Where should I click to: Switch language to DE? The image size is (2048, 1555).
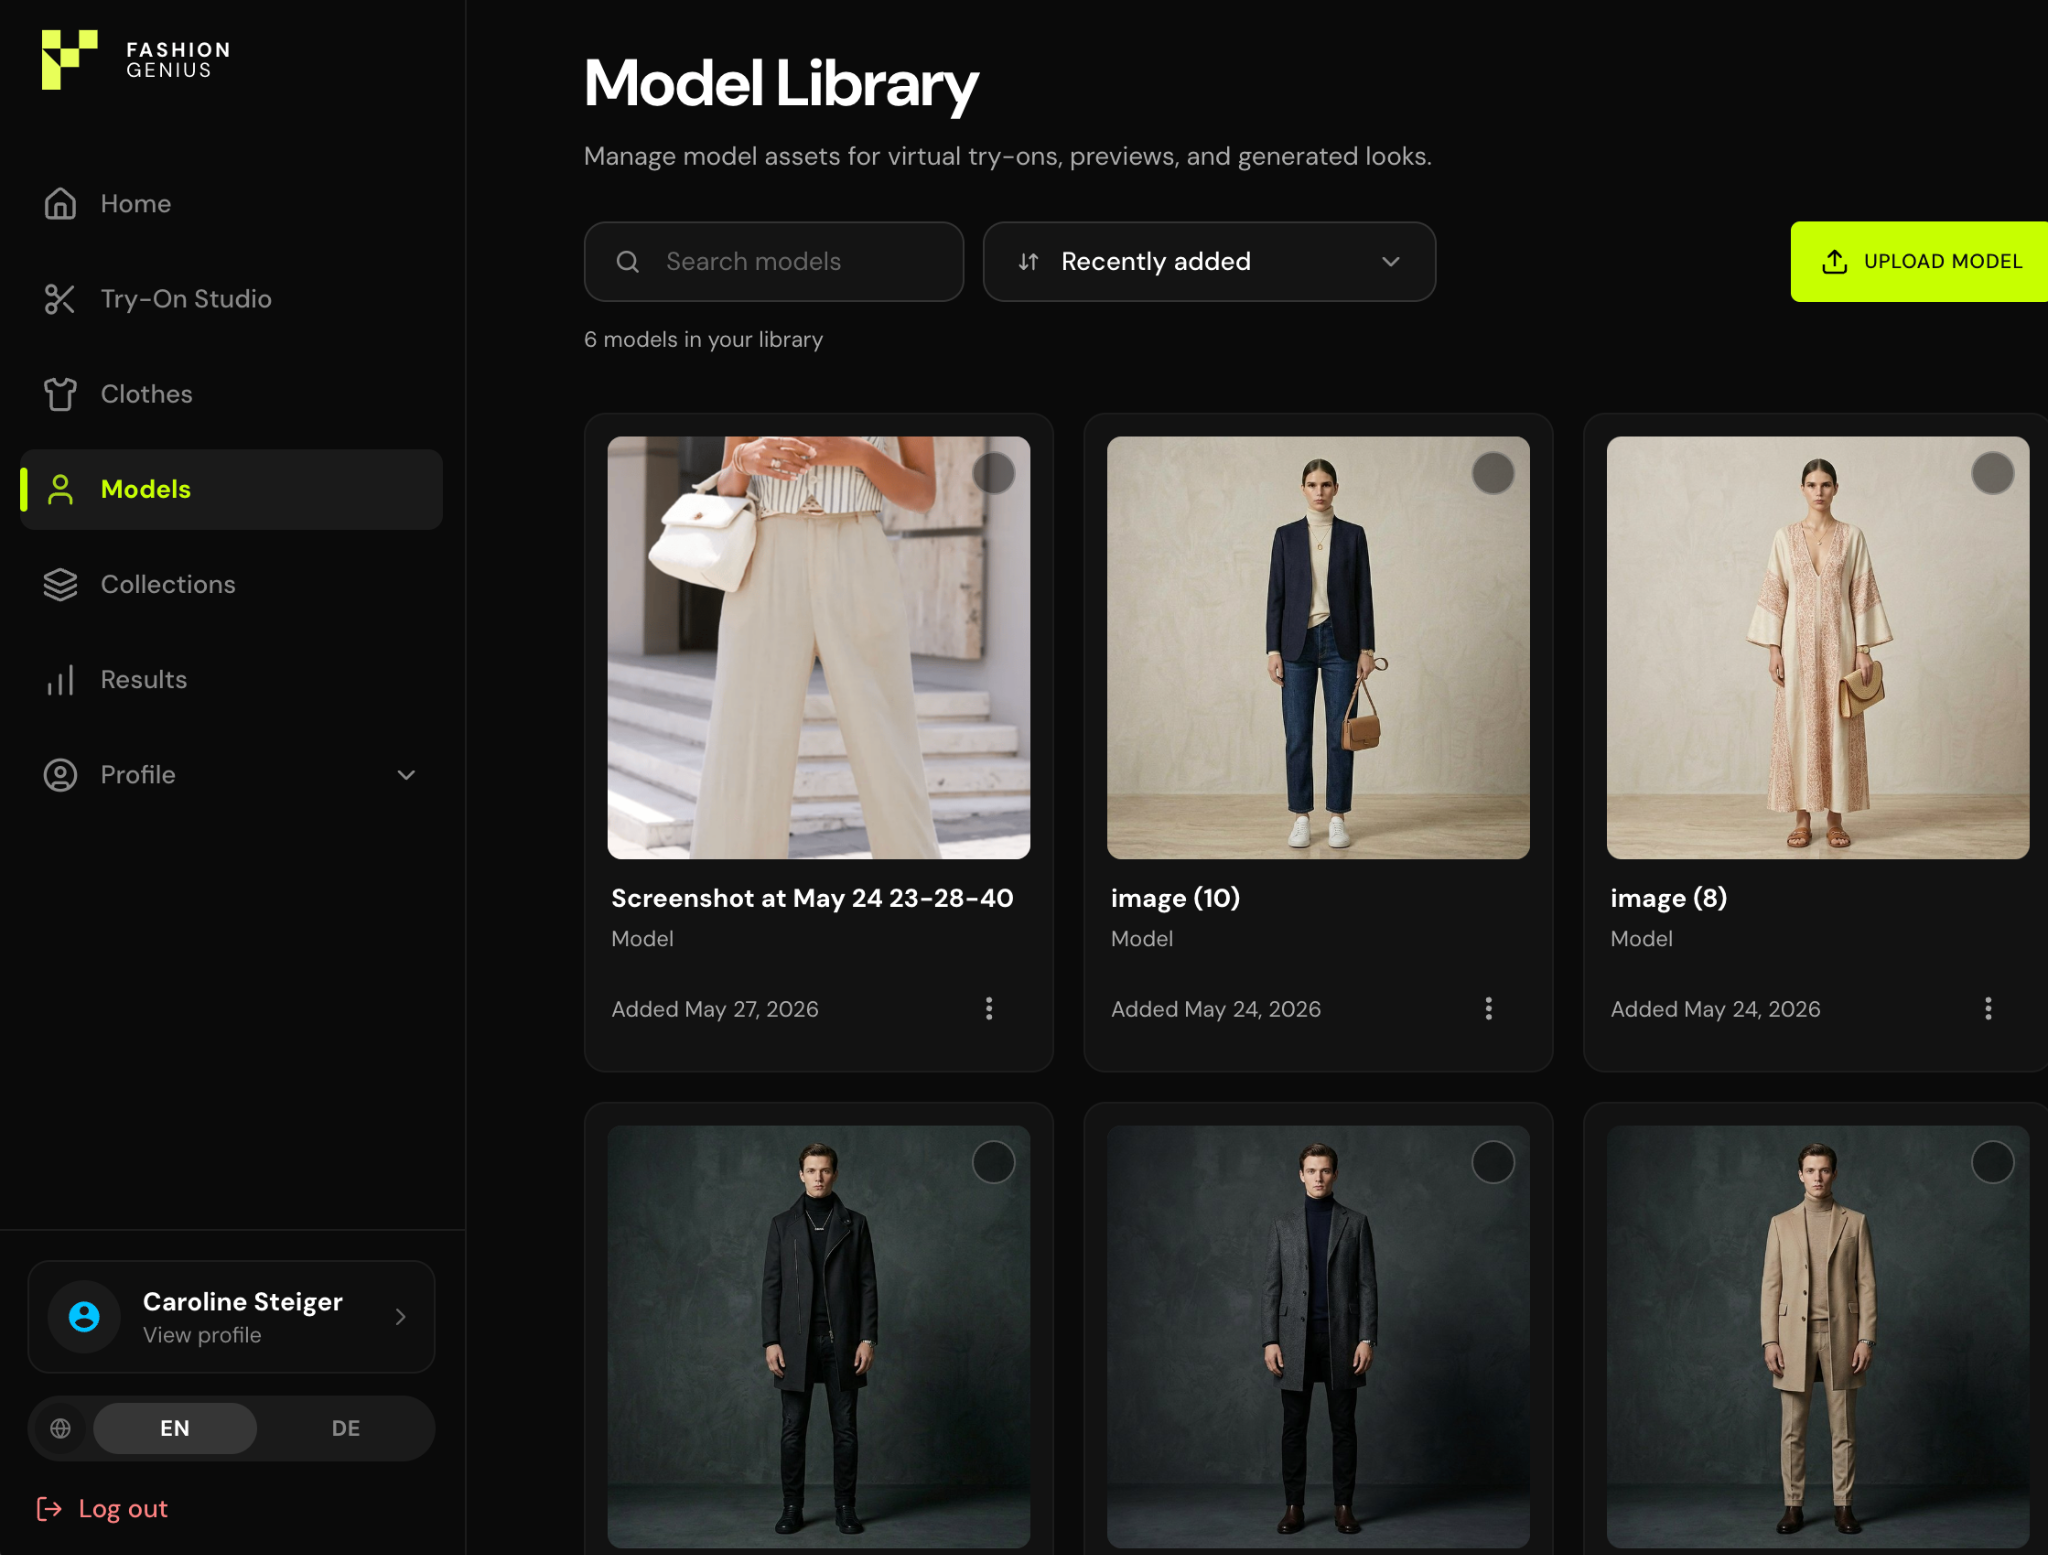pos(346,1429)
